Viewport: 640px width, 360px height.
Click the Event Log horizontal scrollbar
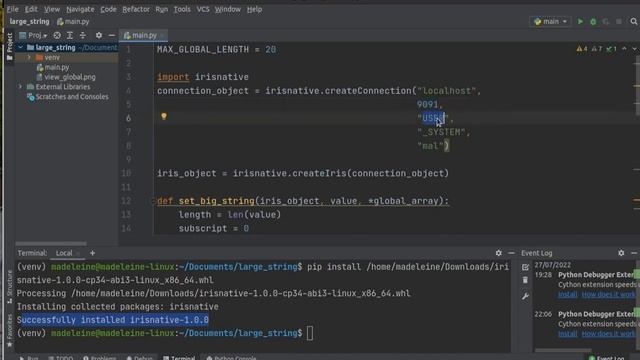(563, 350)
